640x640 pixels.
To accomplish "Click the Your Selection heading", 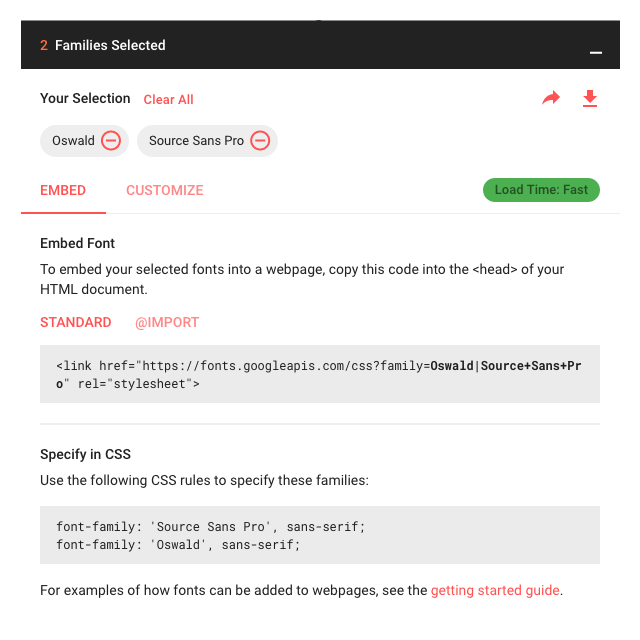I will tap(85, 98).
